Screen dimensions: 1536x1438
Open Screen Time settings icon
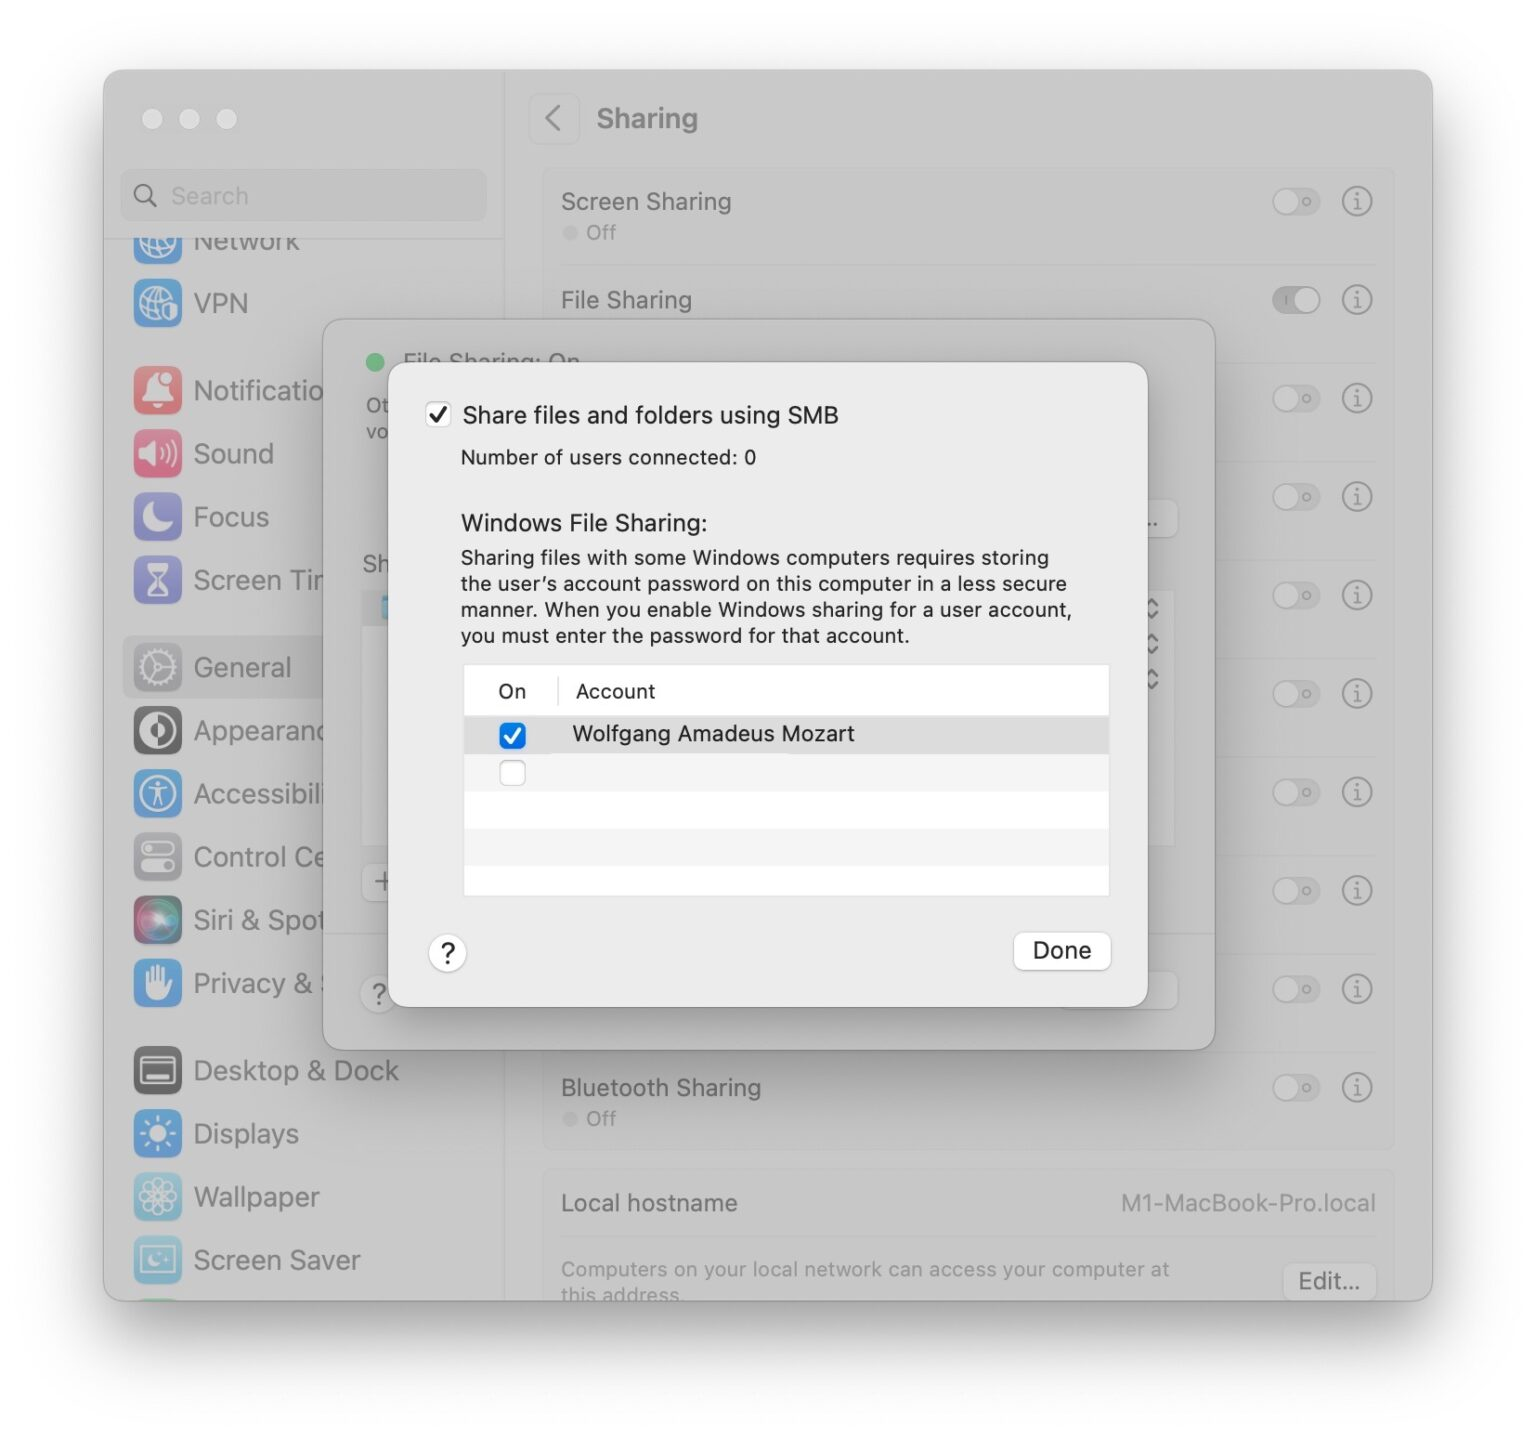tap(158, 580)
